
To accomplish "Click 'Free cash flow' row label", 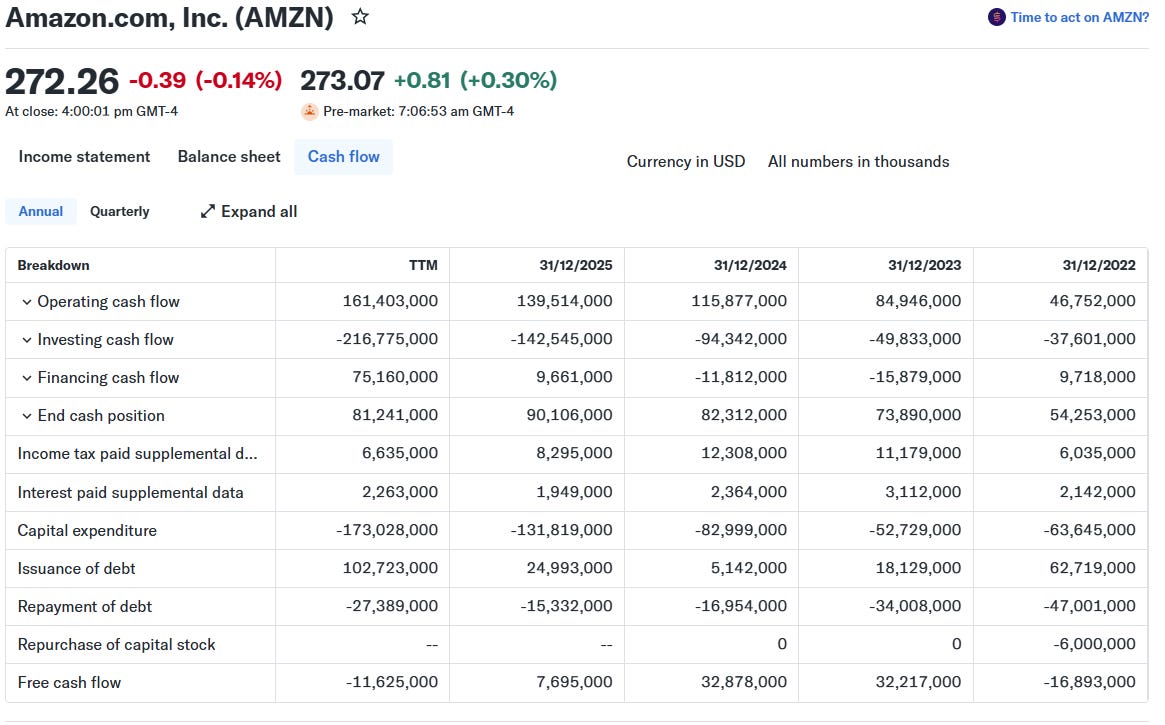I will (69, 683).
